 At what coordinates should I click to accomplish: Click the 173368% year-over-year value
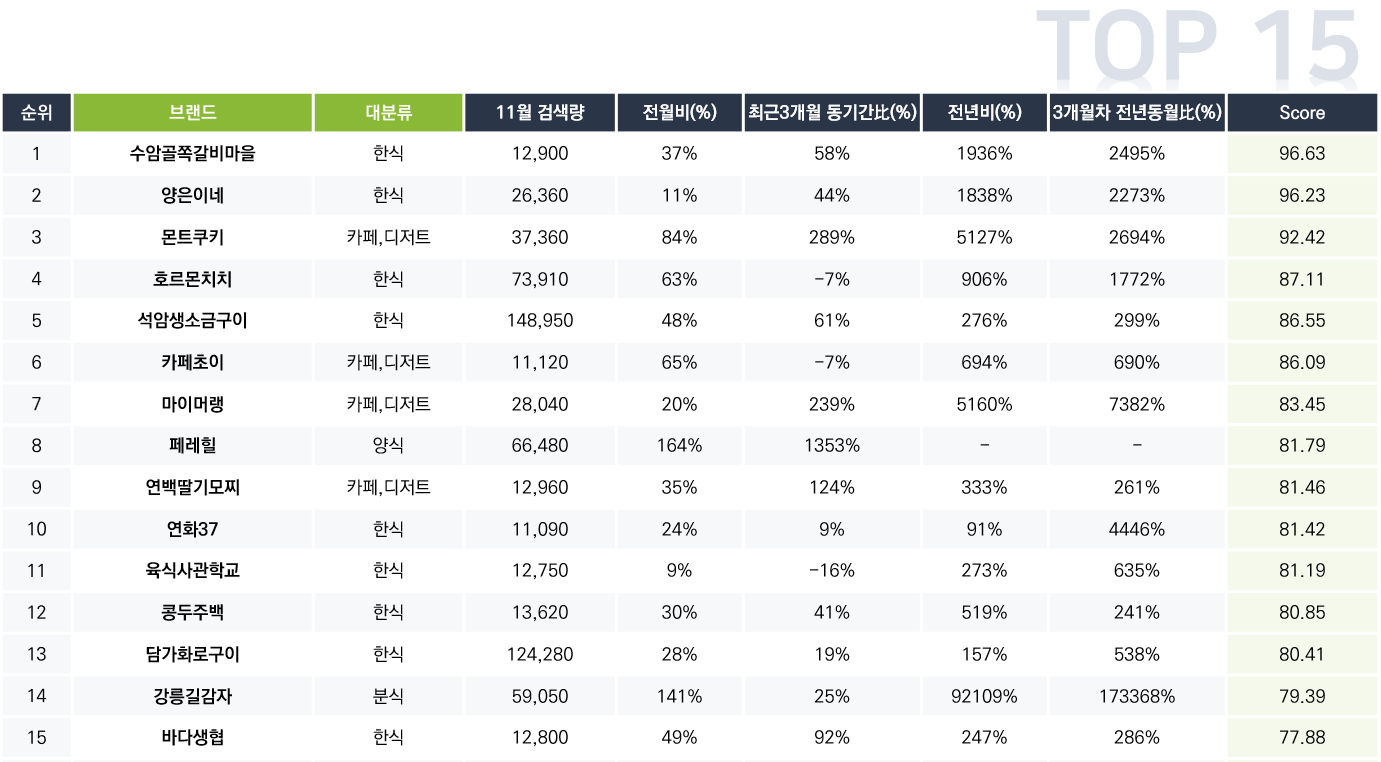click(1137, 696)
